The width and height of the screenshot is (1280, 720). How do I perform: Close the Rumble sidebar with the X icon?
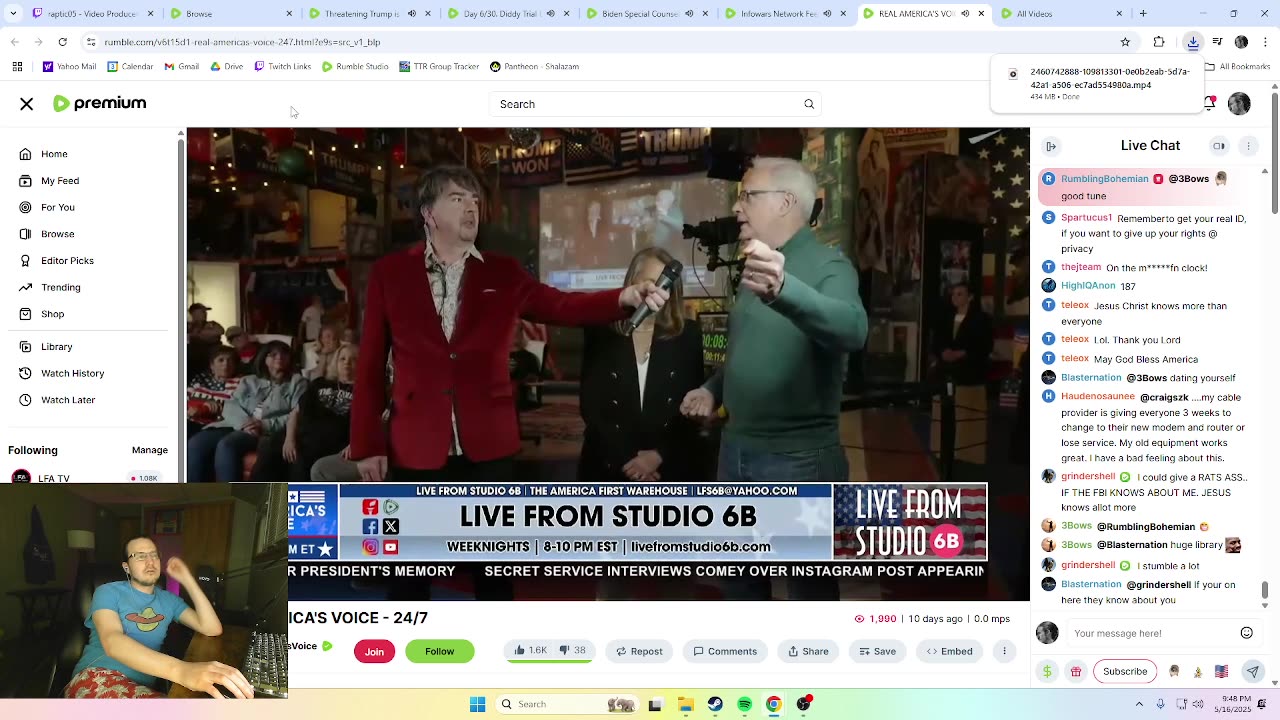pos(27,104)
